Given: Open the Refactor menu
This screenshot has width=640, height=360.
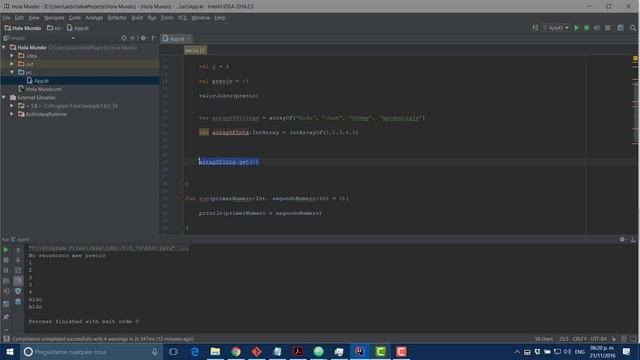Looking at the screenshot, I should (x=117, y=18).
